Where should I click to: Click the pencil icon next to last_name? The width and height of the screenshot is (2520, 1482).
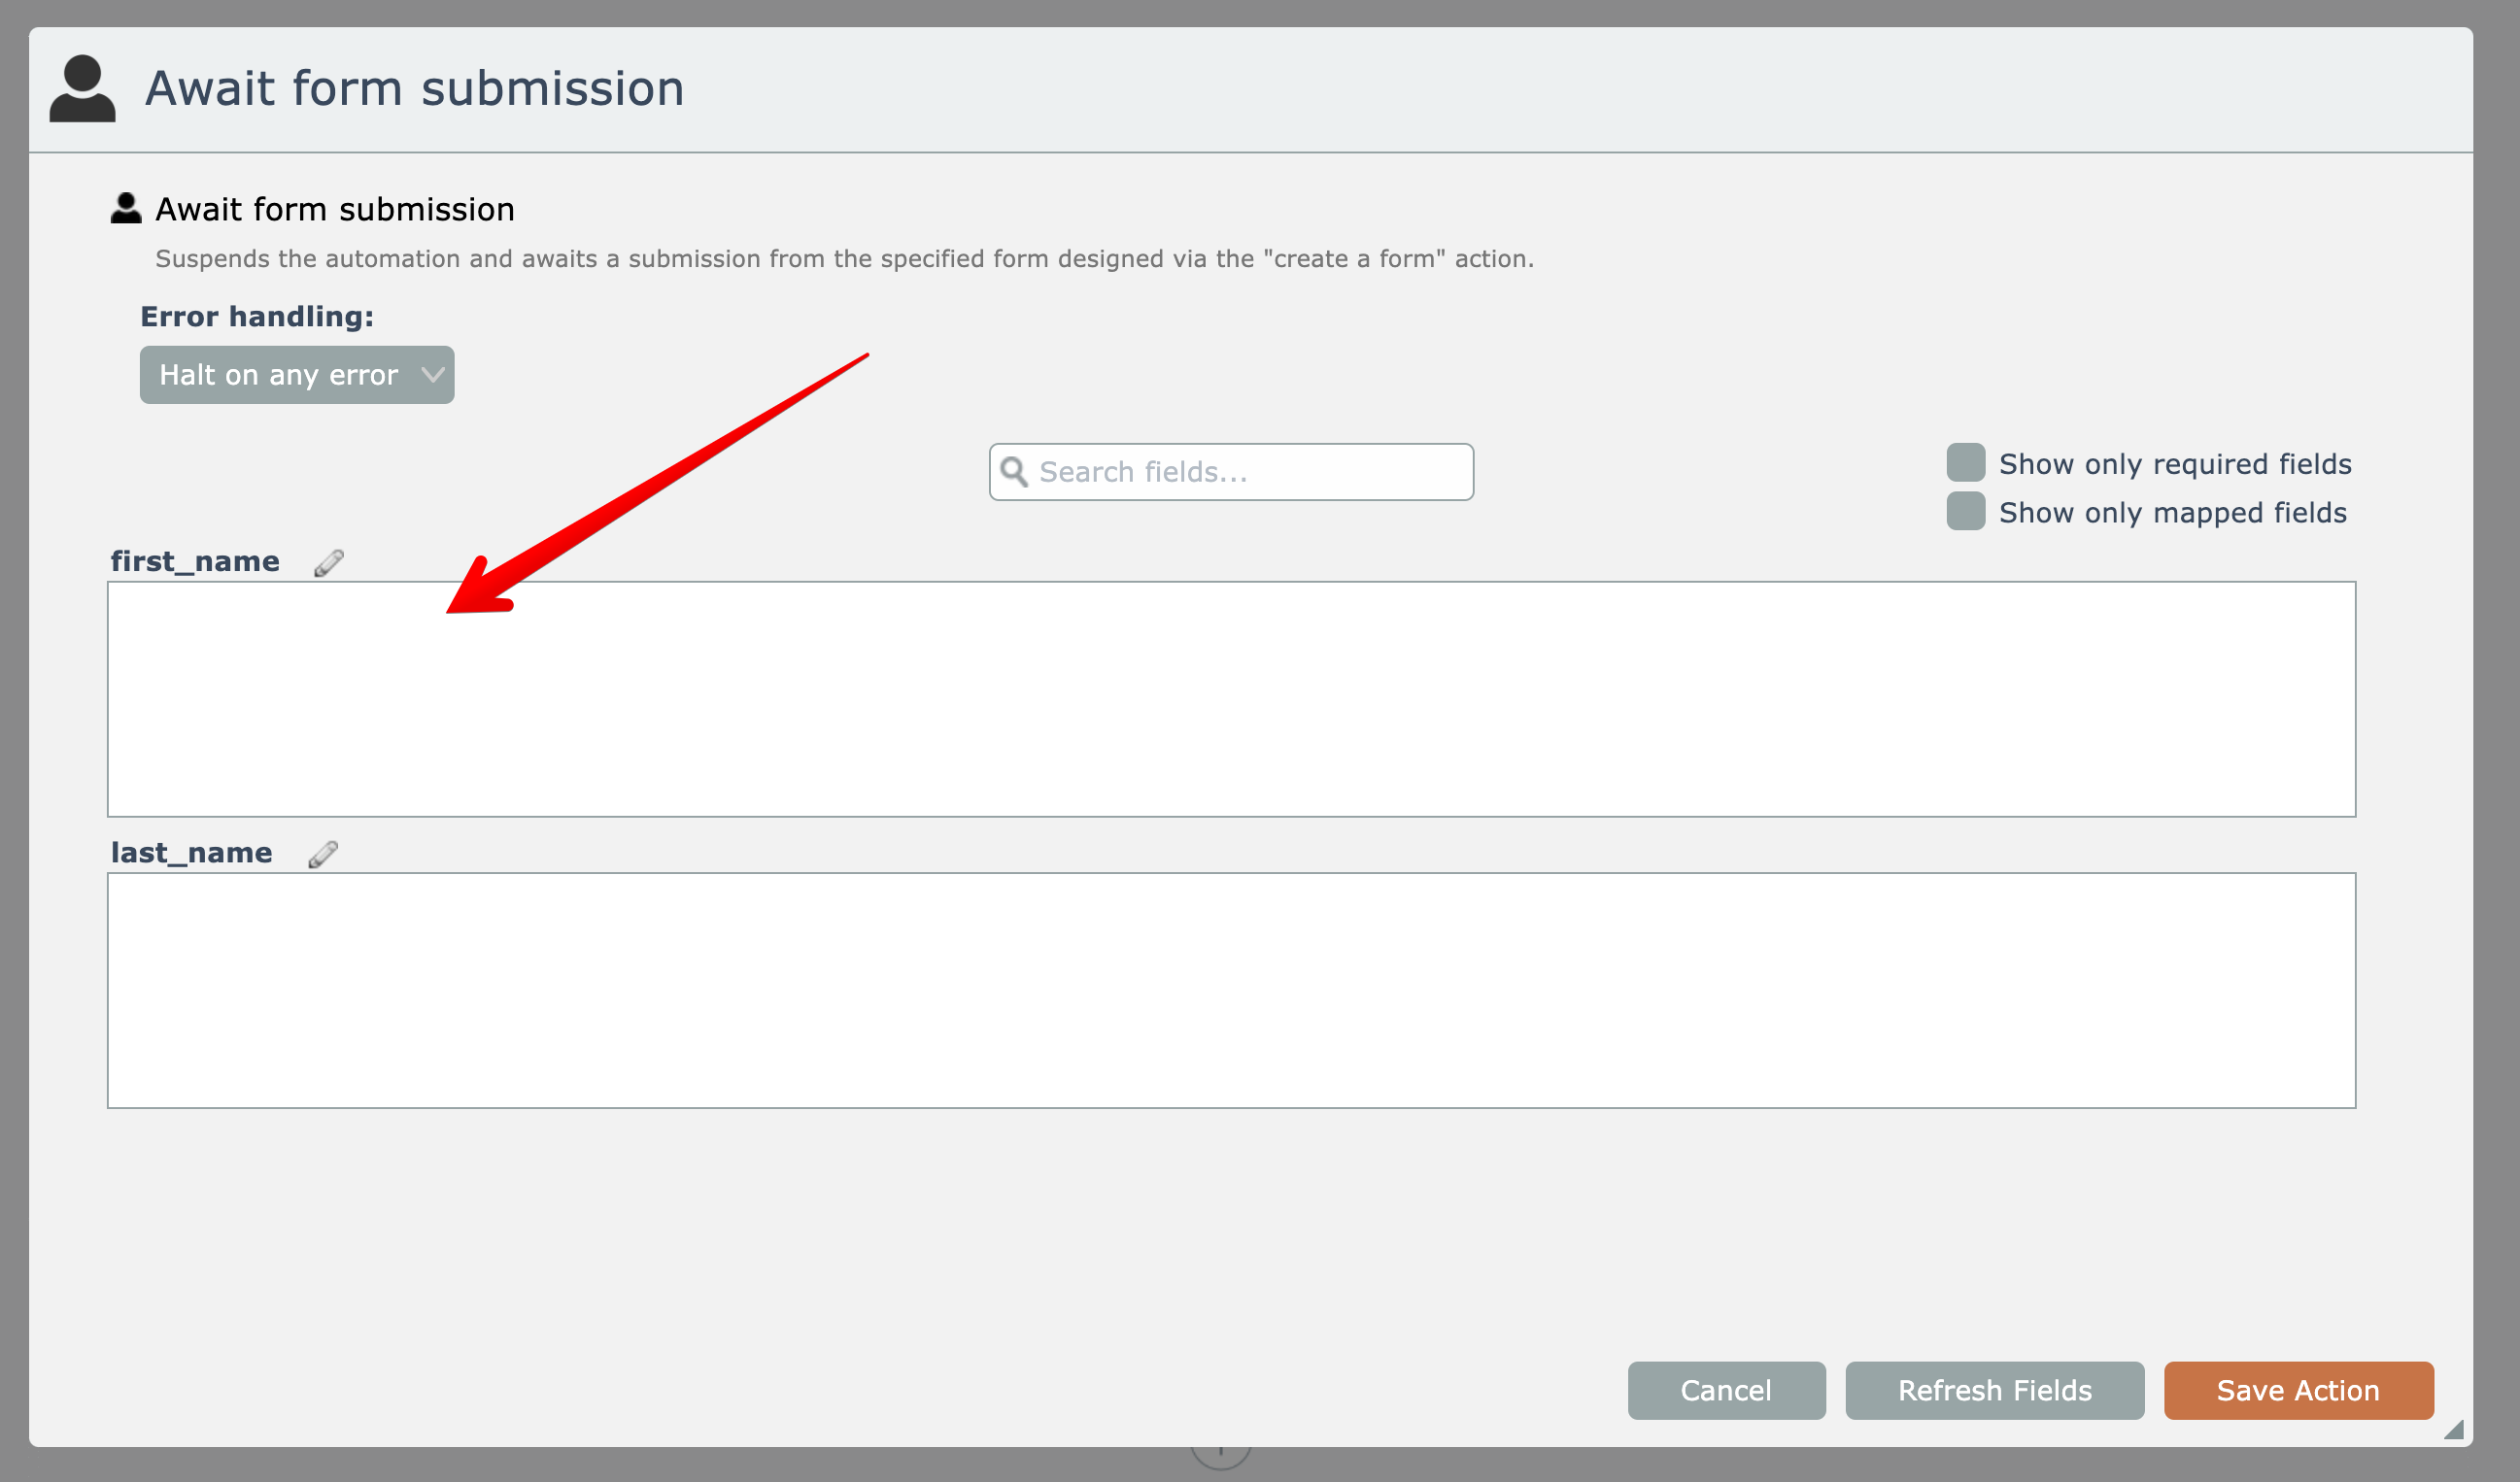pos(322,854)
